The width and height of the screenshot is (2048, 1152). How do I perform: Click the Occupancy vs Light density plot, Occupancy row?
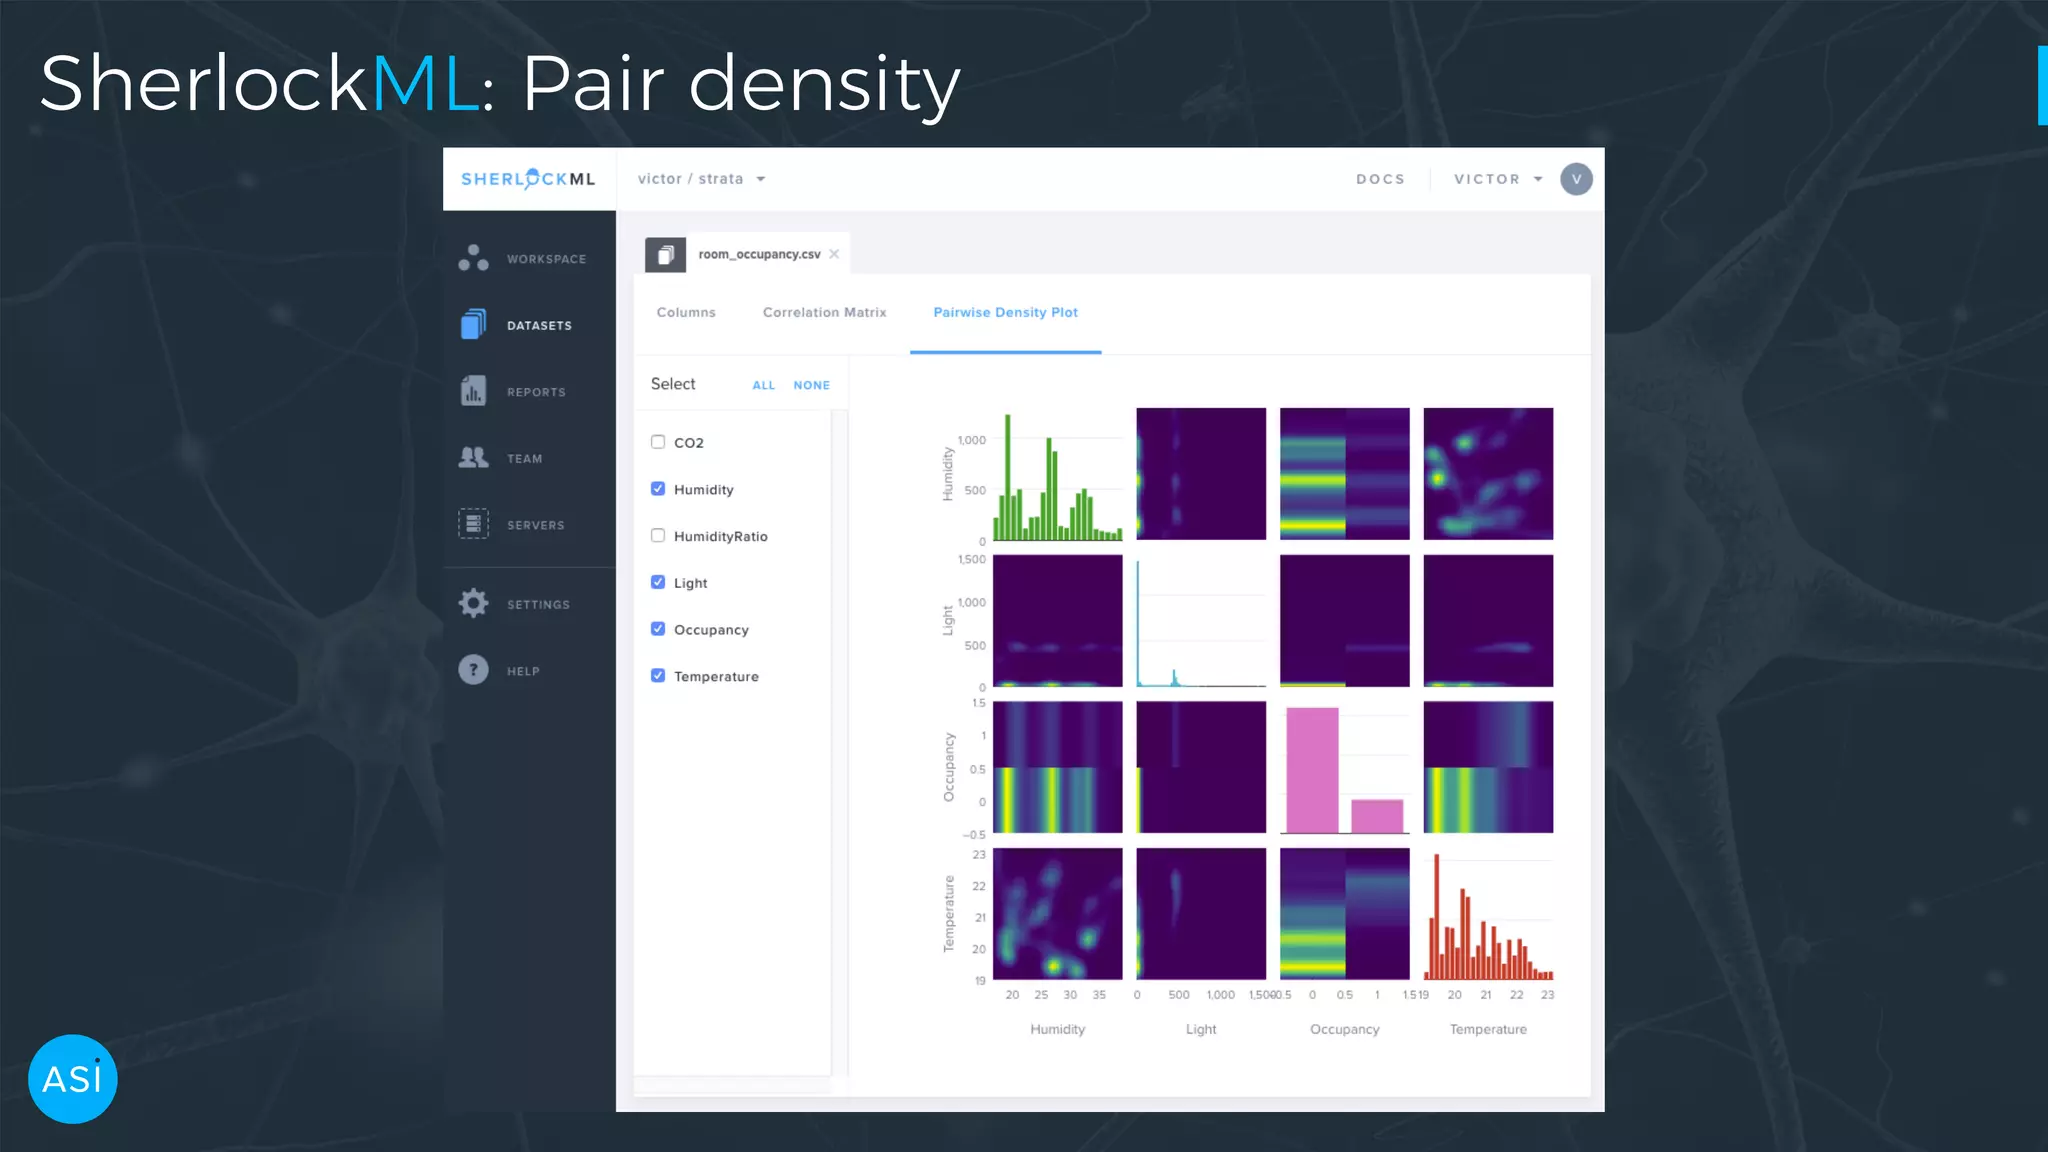[x=1201, y=767]
